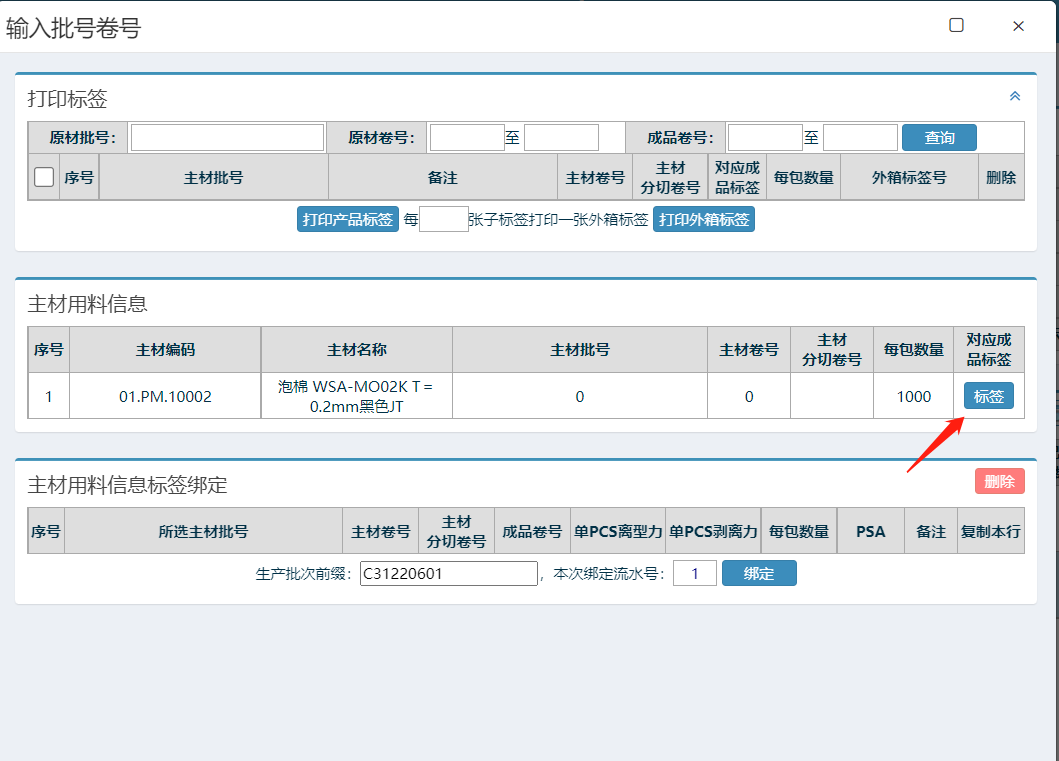Click the 原材卷号 end range field
The width and height of the screenshot is (1059, 761).
[561, 138]
